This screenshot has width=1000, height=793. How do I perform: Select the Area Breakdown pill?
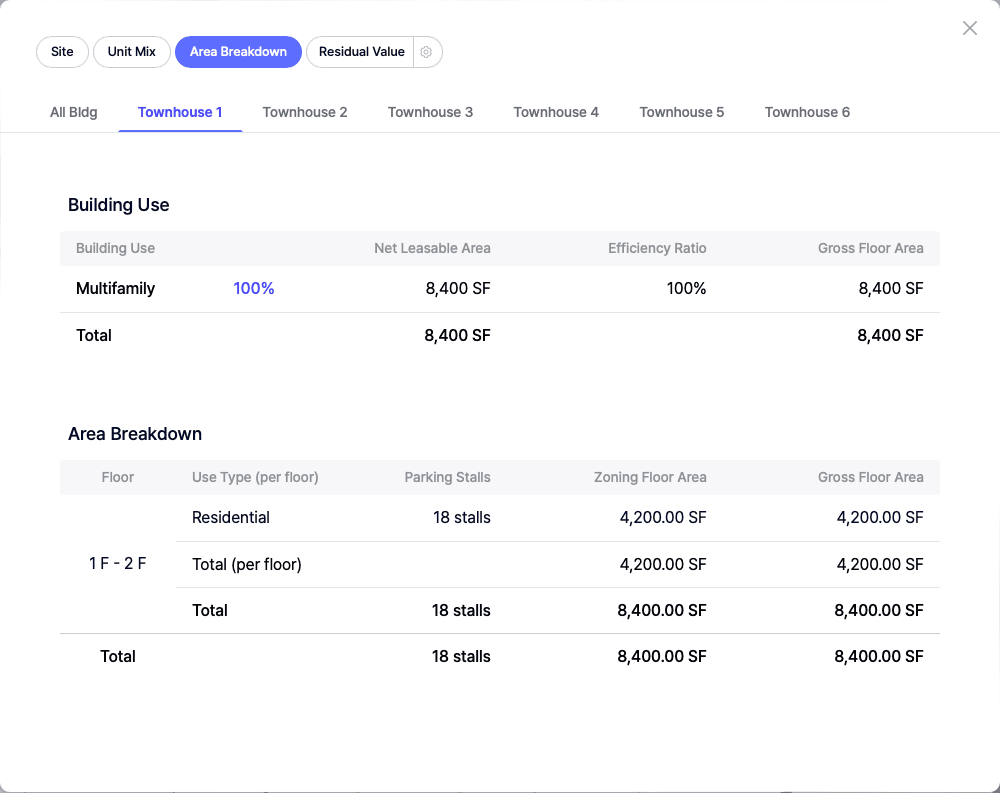tap(238, 52)
